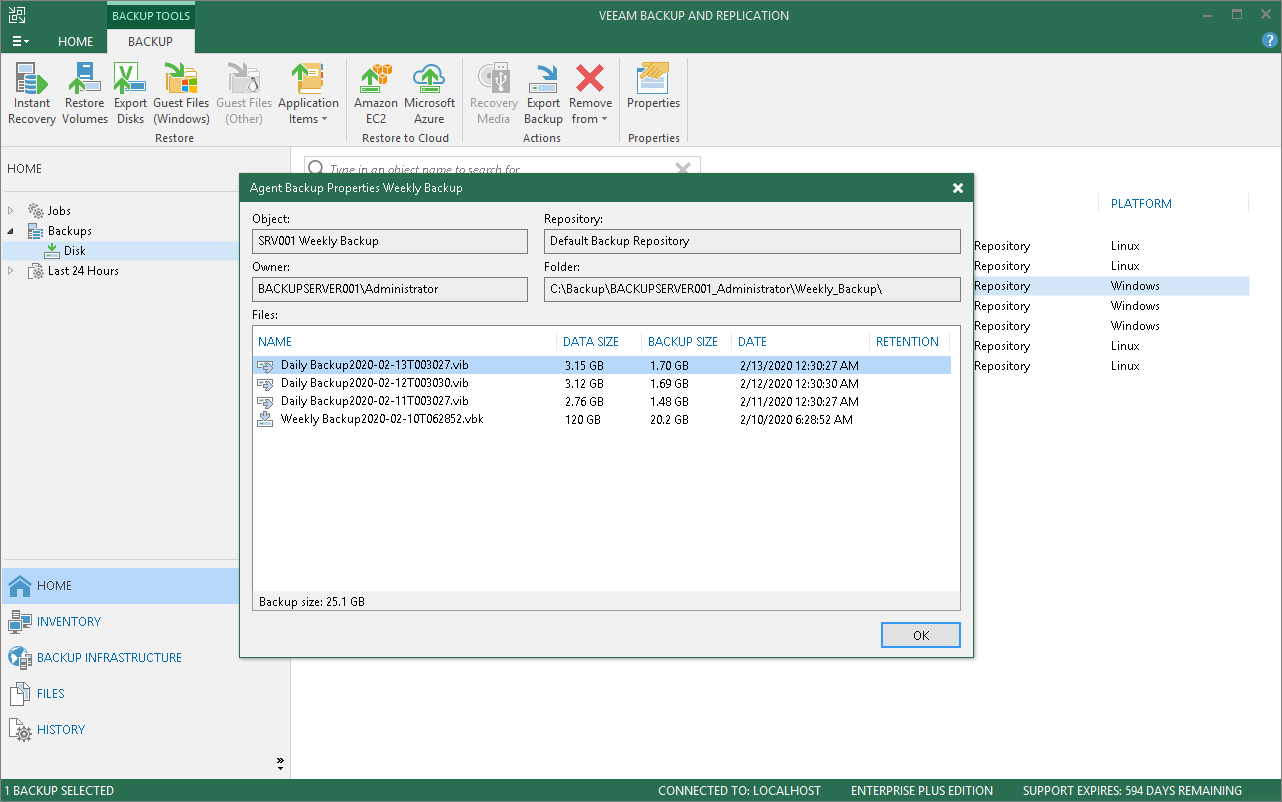This screenshot has width=1282, height=802.
Task: Open the Home view in sidebar
Action: pyautogui.click(x=120, y=586)
